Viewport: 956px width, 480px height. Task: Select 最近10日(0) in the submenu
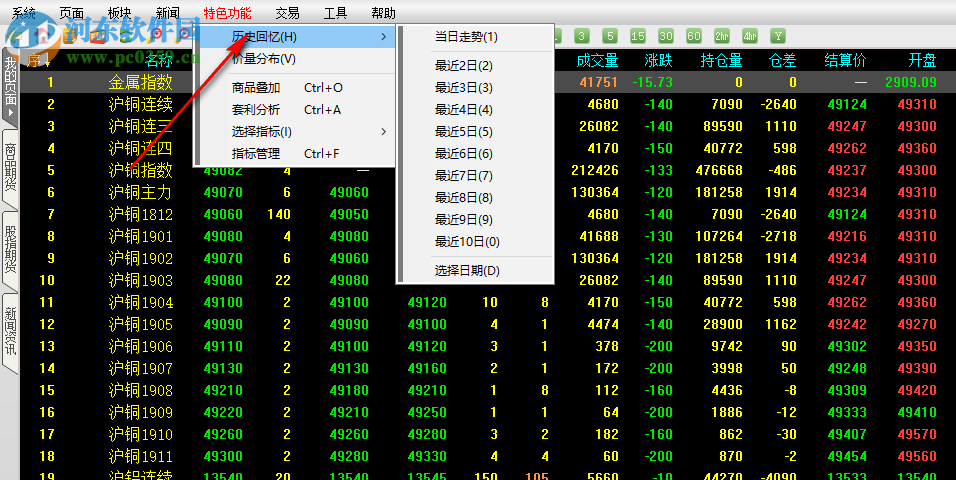tap(476, 242)
